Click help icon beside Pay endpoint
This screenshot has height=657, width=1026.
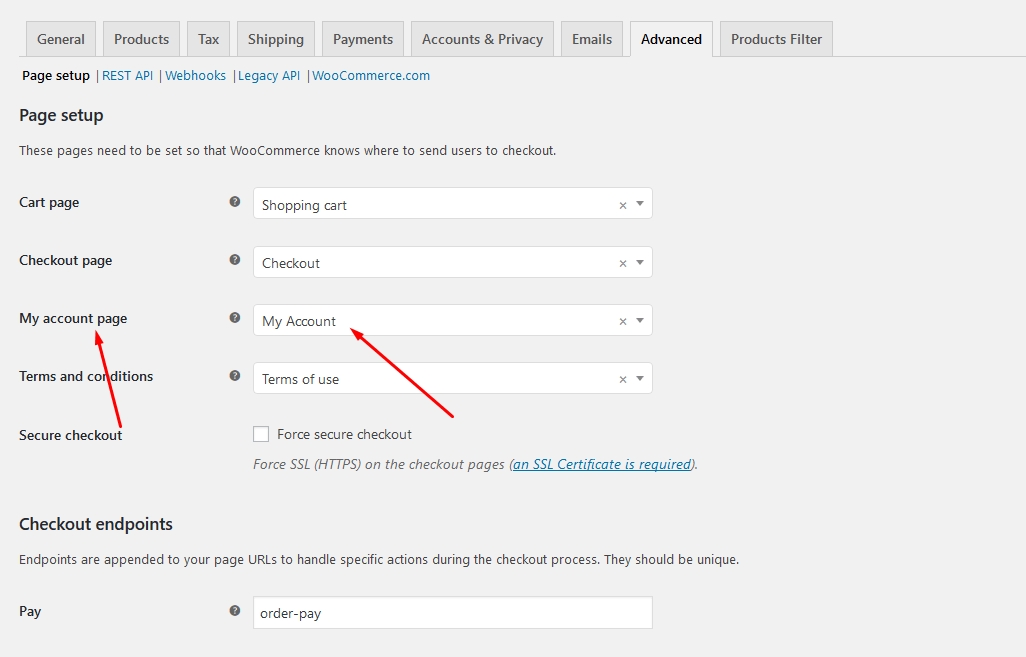pos(235,610)
